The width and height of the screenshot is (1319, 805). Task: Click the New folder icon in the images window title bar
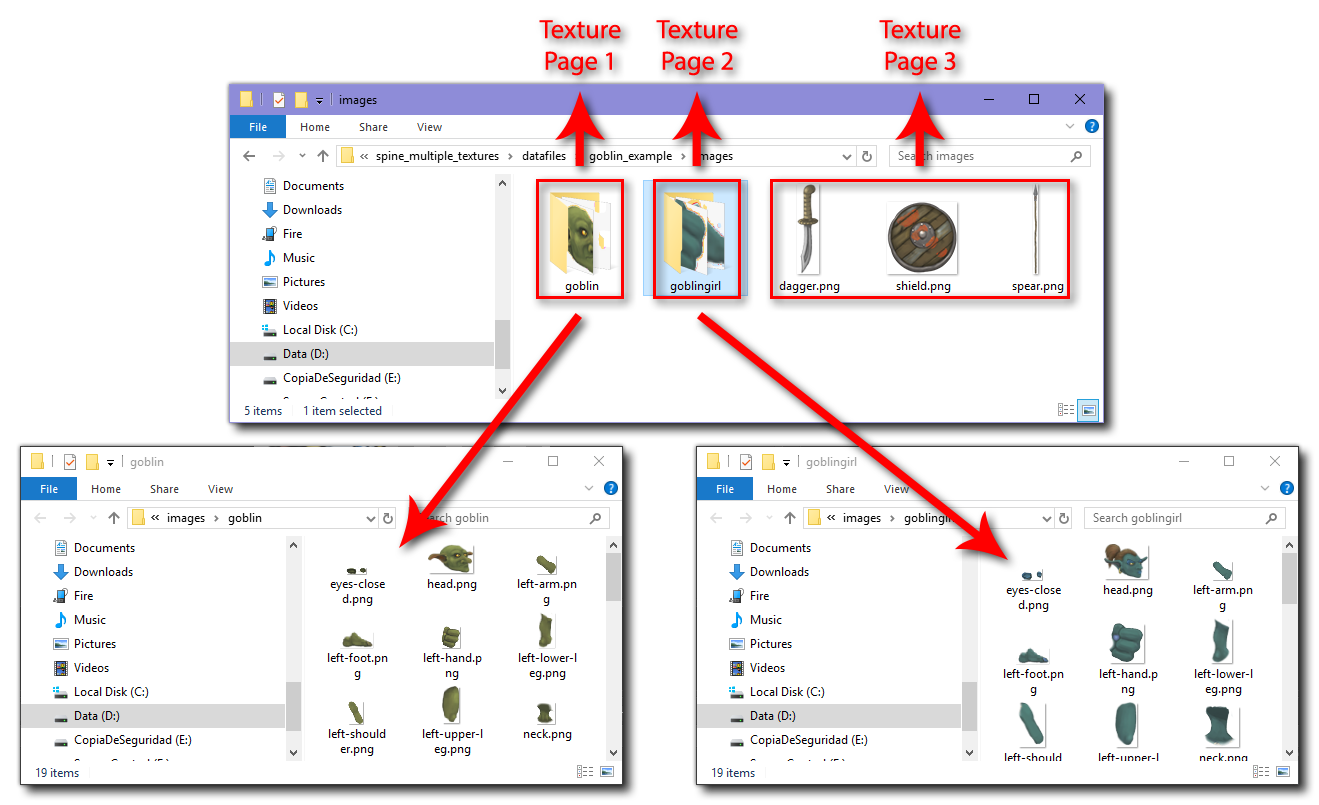click(x=301, y=100)
